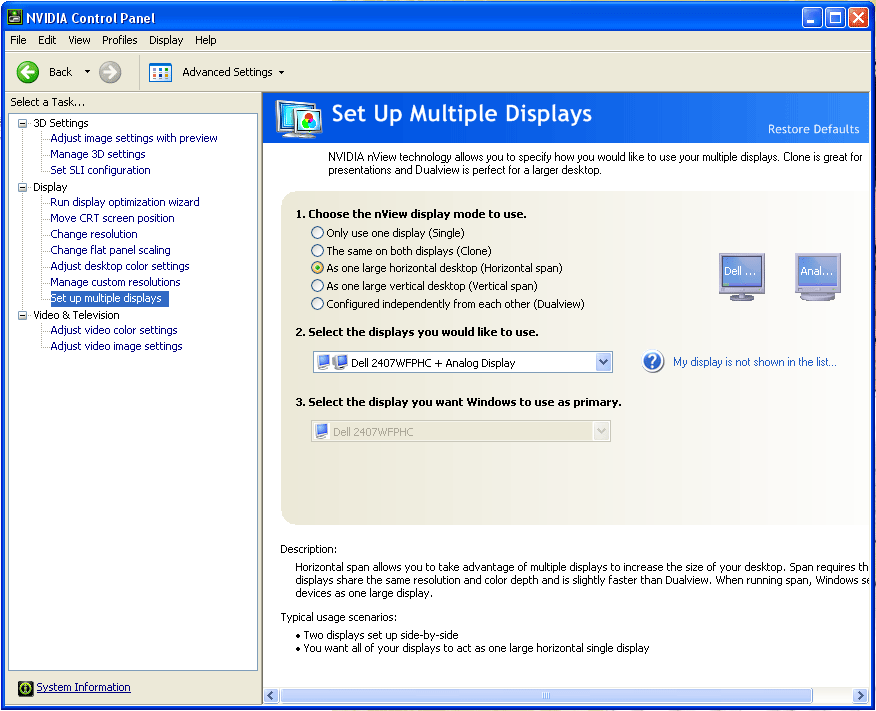Click the System Information icon

point(25,688)
